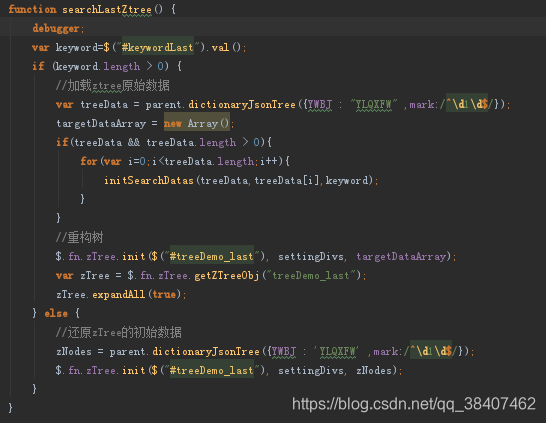546x423 pixels.
Task: Click the first "YLQXFW" double-quoted string
Action: point(374,104)
